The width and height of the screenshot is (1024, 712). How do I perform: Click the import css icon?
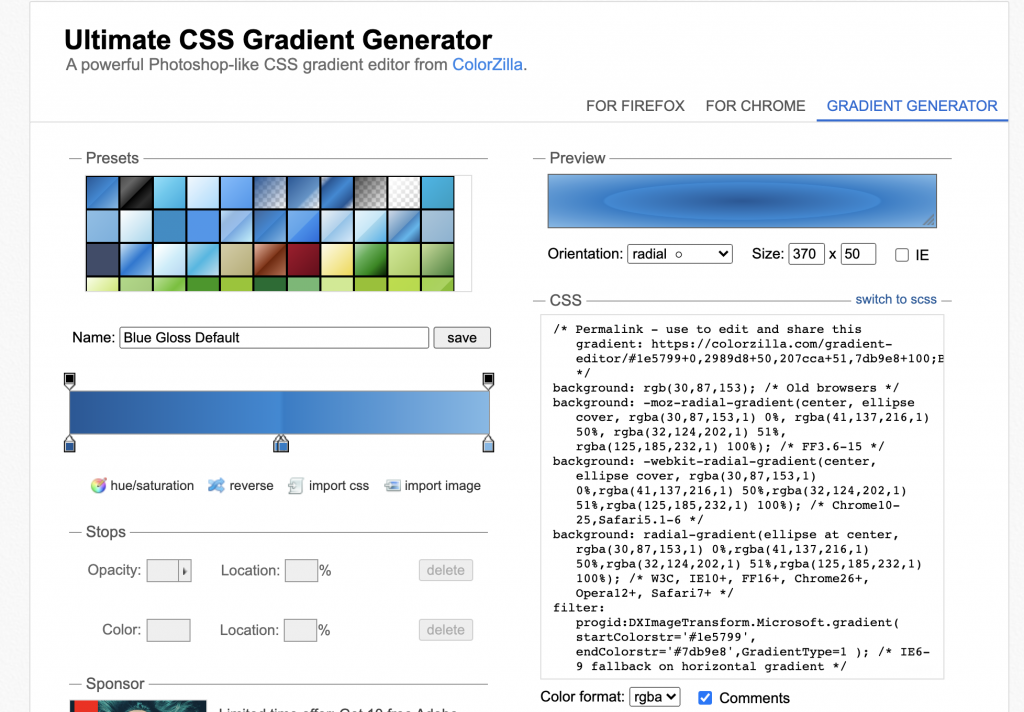pos(295,485)
